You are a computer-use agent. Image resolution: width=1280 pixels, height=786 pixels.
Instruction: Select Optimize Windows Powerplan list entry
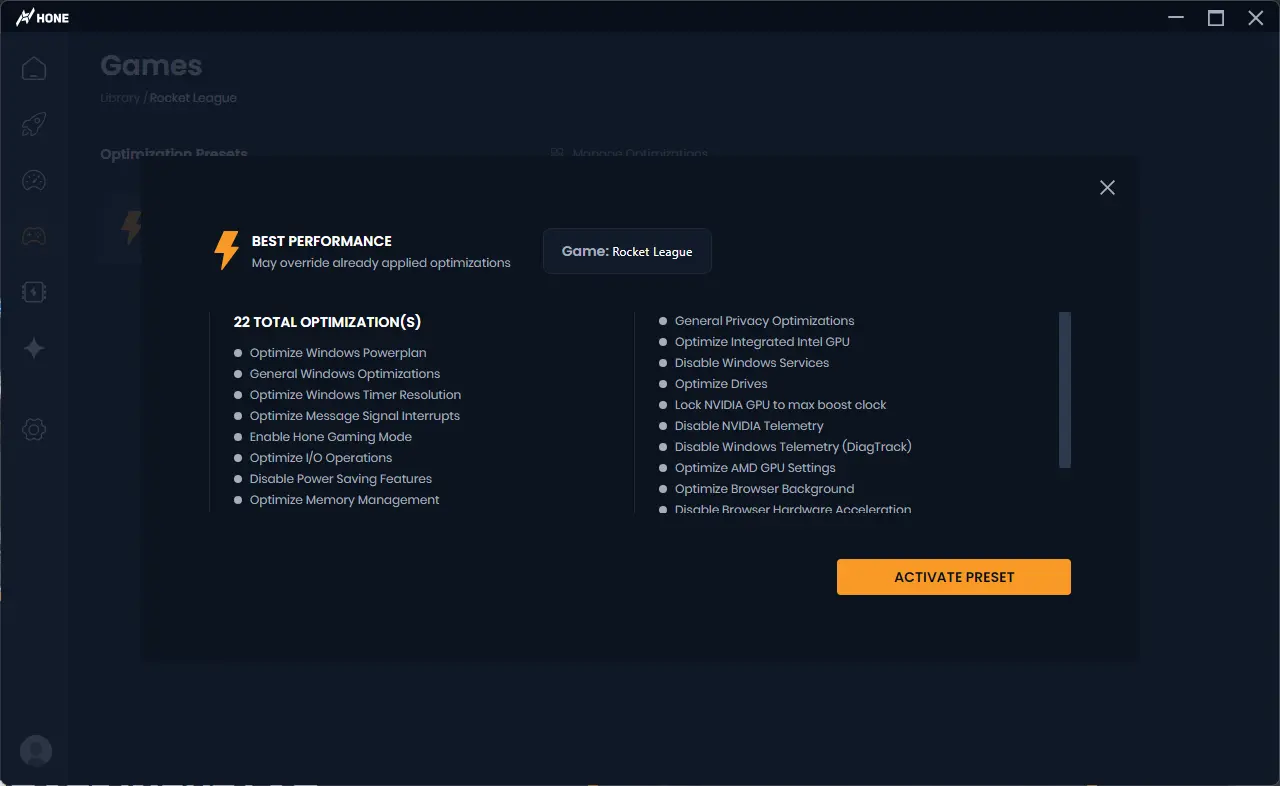click(x=337, y=353)
